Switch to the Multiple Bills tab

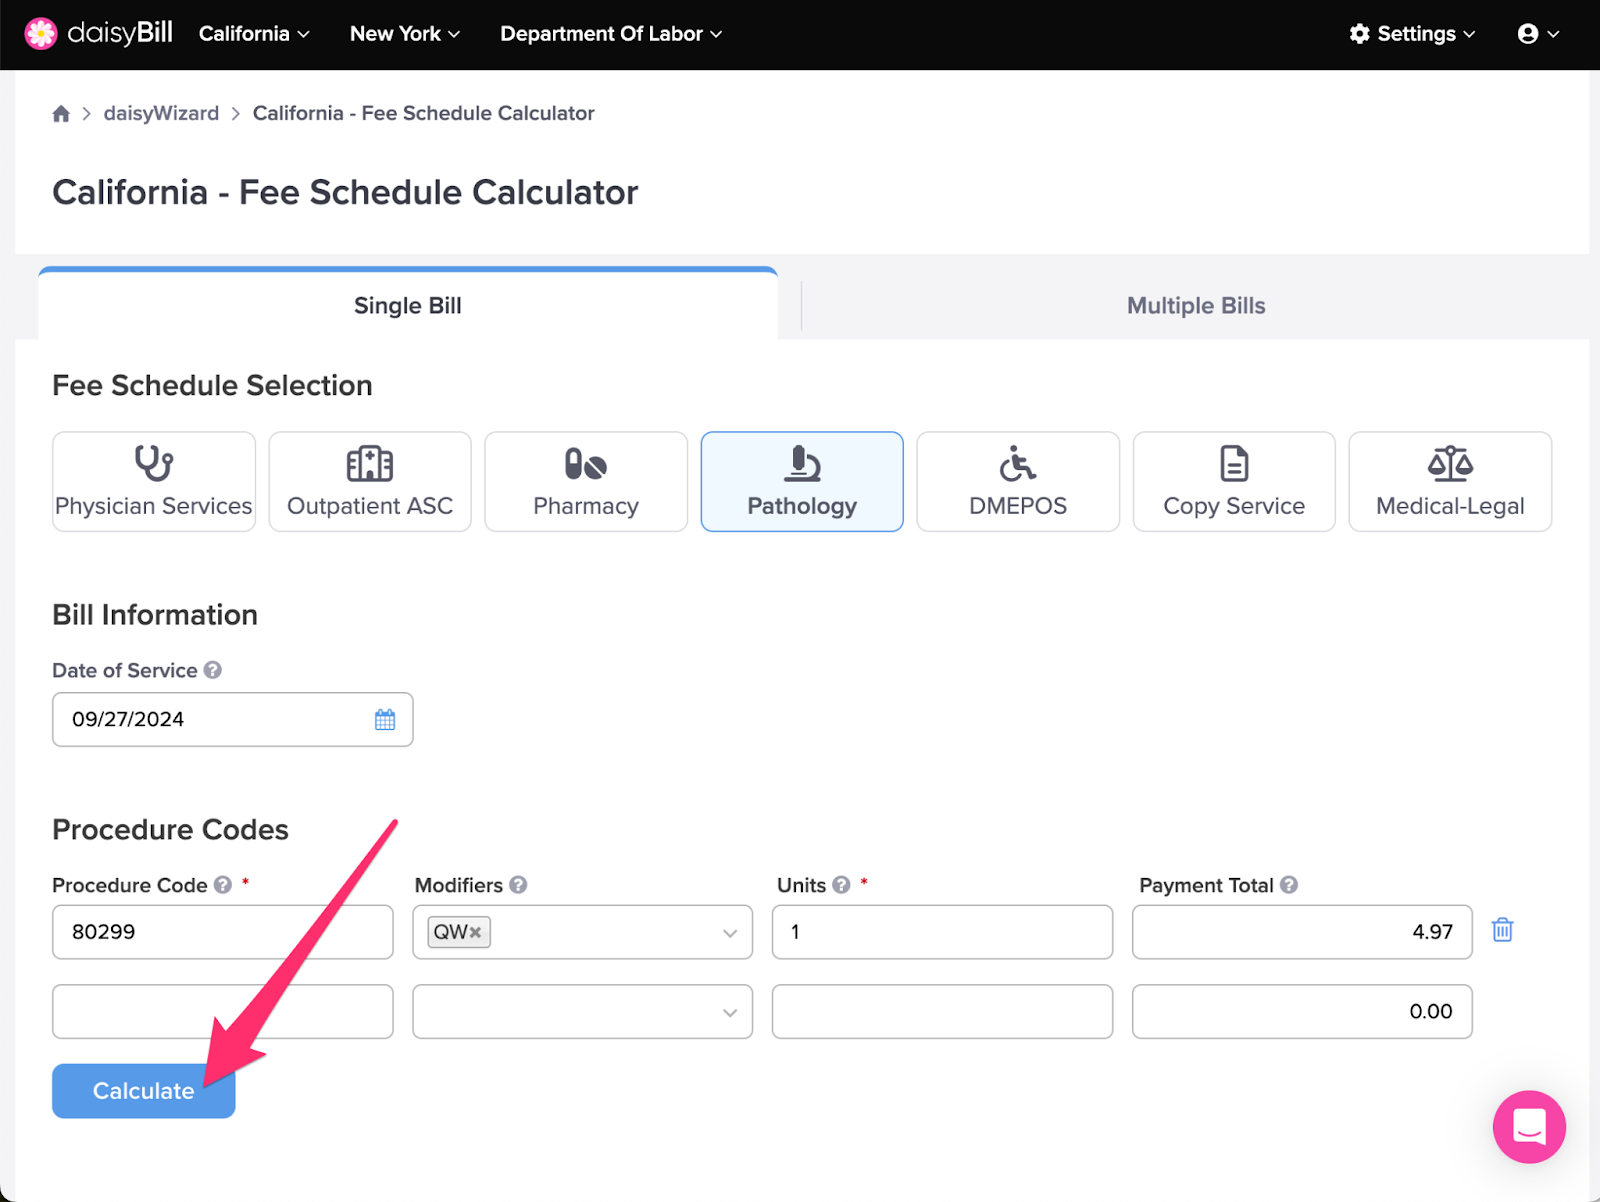[x=1196, y=306]
